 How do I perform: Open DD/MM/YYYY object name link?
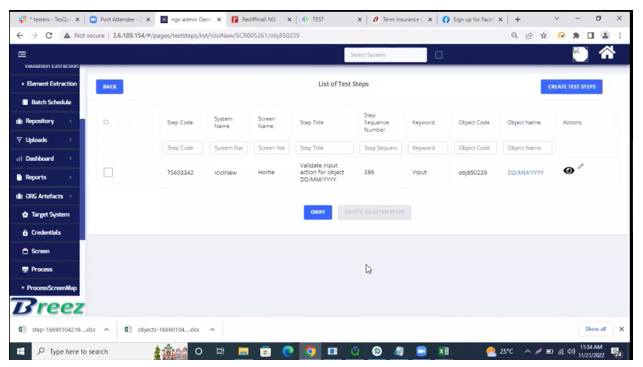pyautogui.click(x=525, y=173)
